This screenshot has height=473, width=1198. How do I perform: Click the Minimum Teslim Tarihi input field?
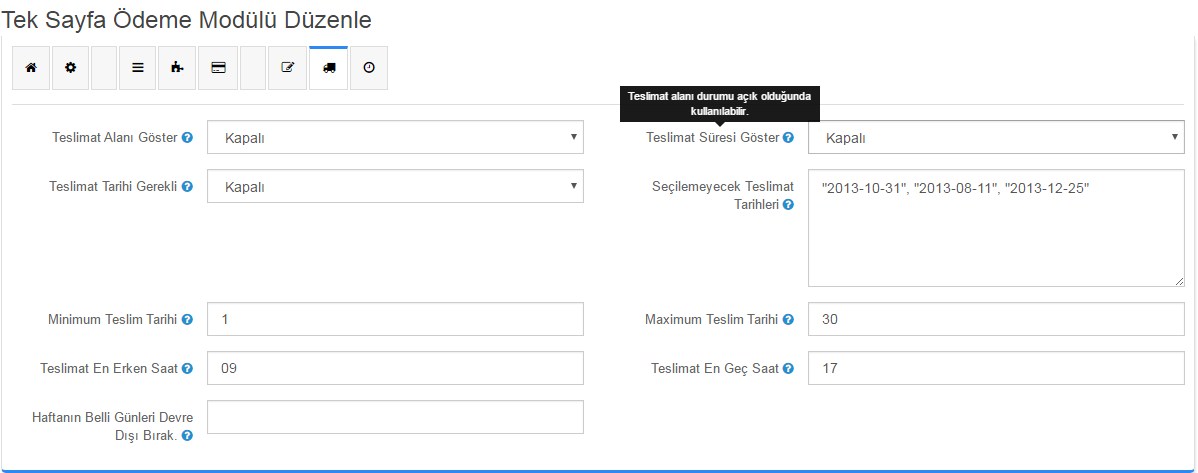click(395, 320)
